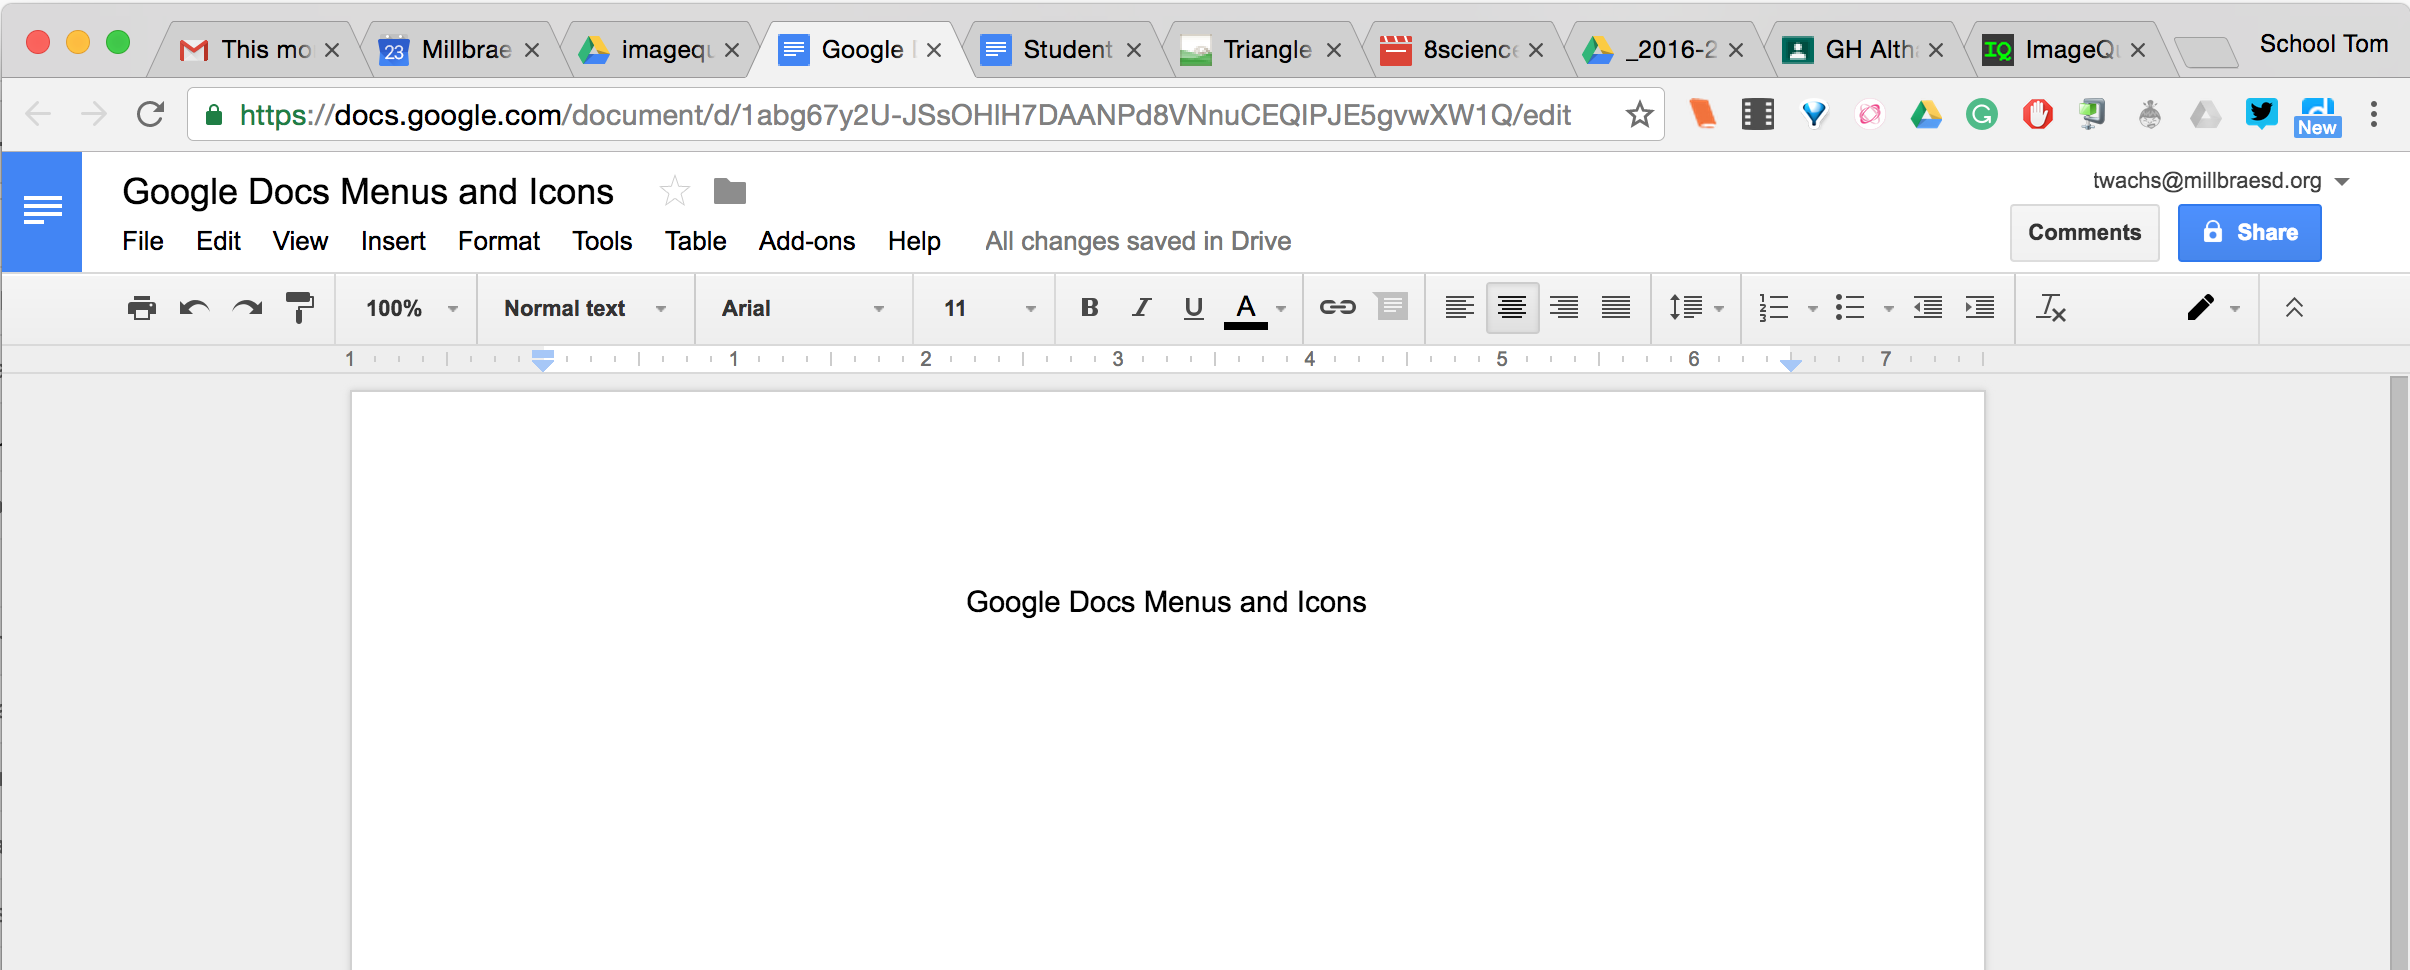Open the Help menu

[914, 241]
